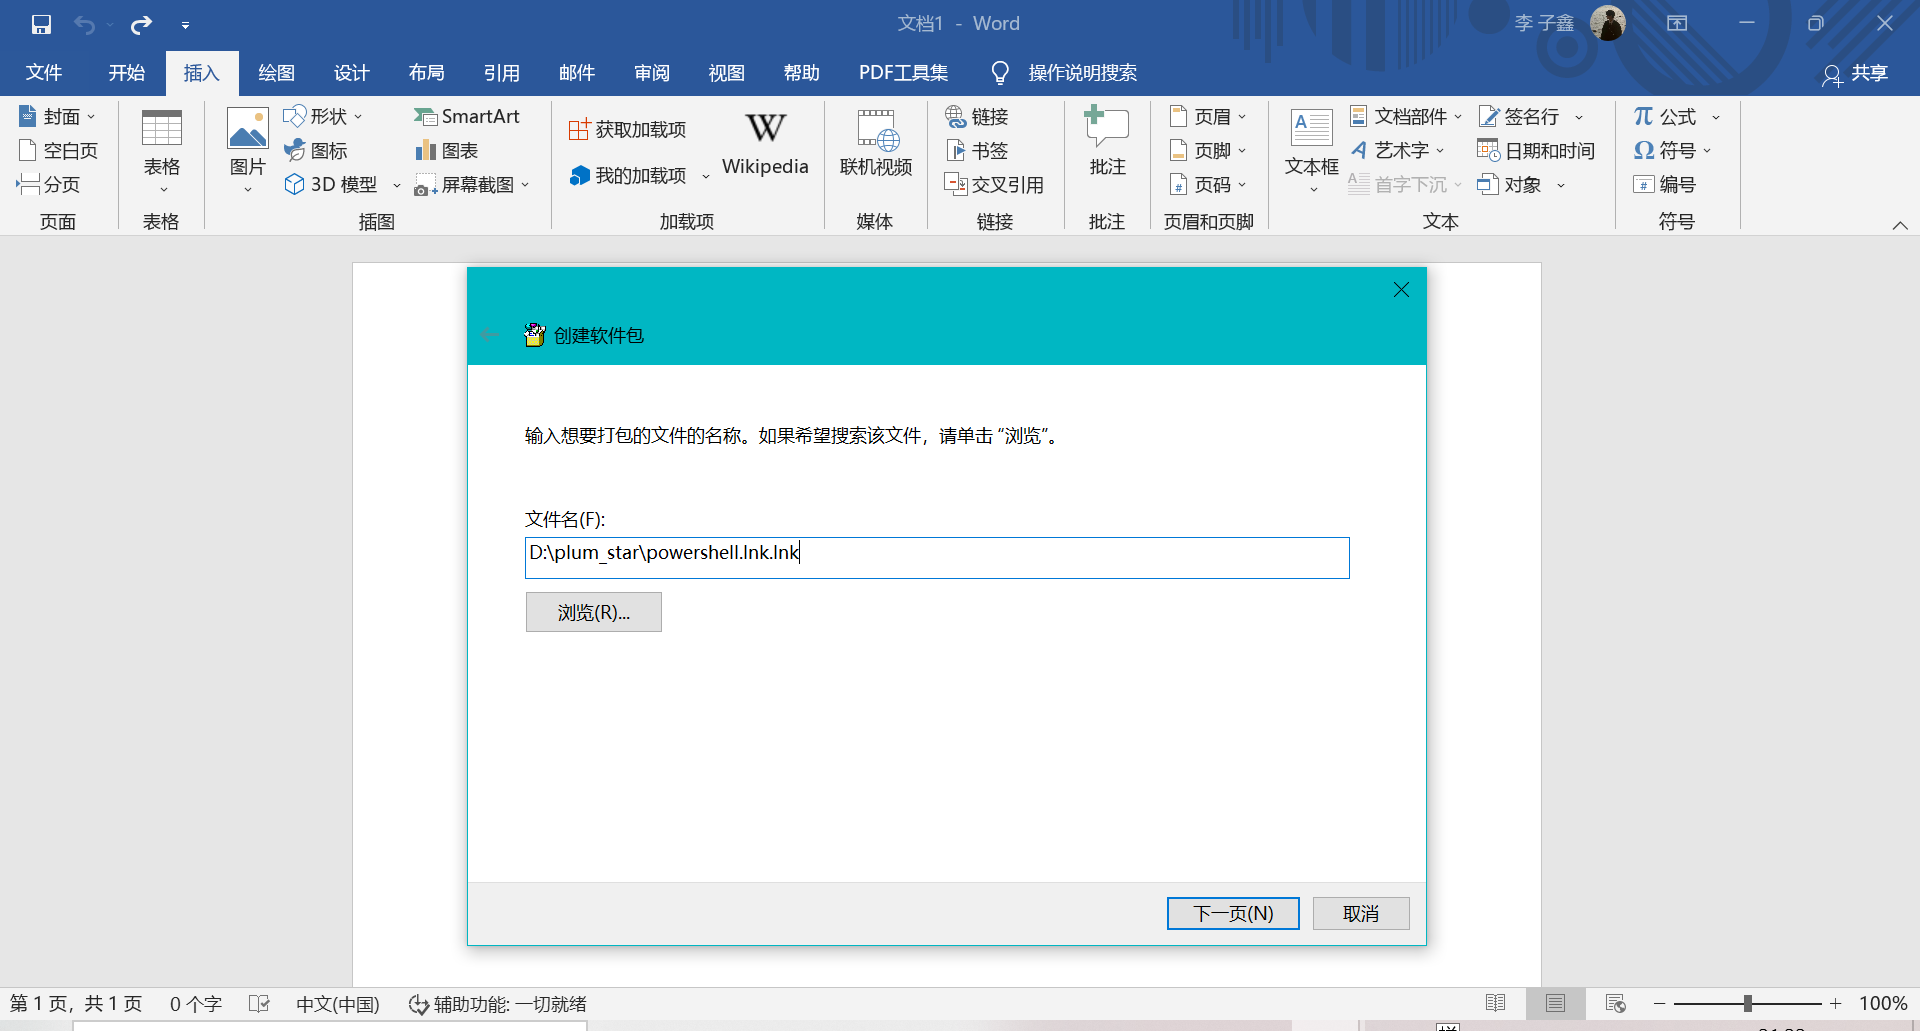Click Cancel (取消) in the dialog
1920x1031 pixels.
[1361, 913]
